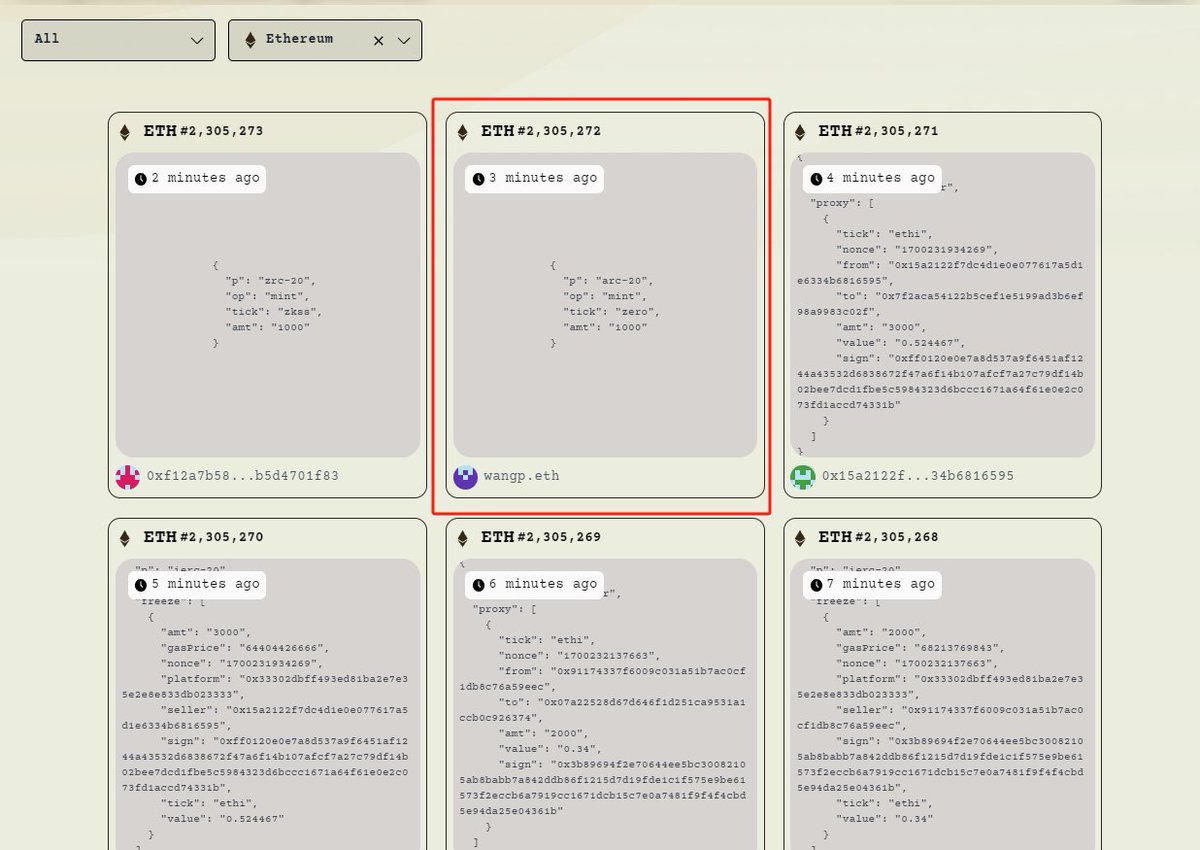Image resolution: width=1200 pixels, height=850 pixels.
Task: Click the Ethereum icon on card #2,305,272
Action: [x=462, y=131]
